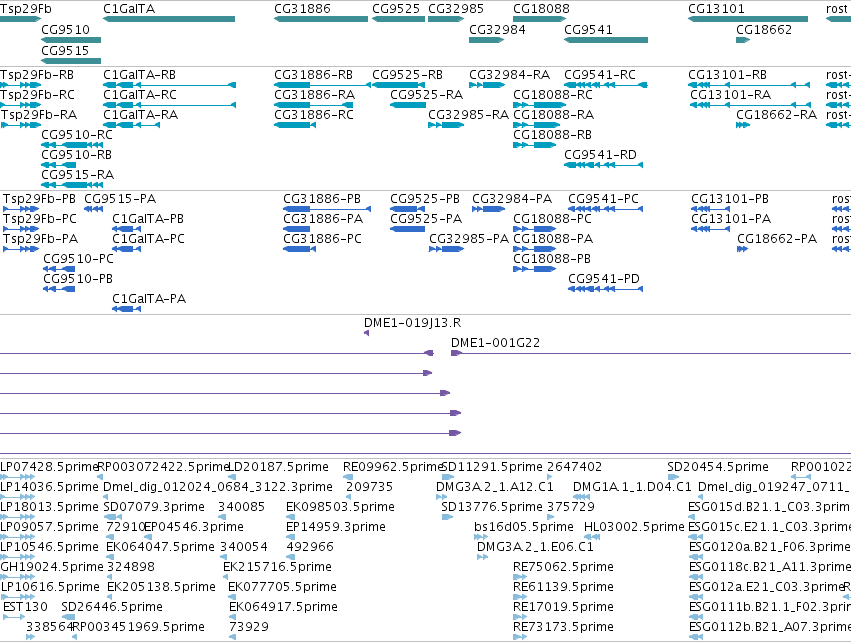Click the EK215716.5prime EST label
The height and width of the screenshot is (642, 851).
[x=277, y=567]
